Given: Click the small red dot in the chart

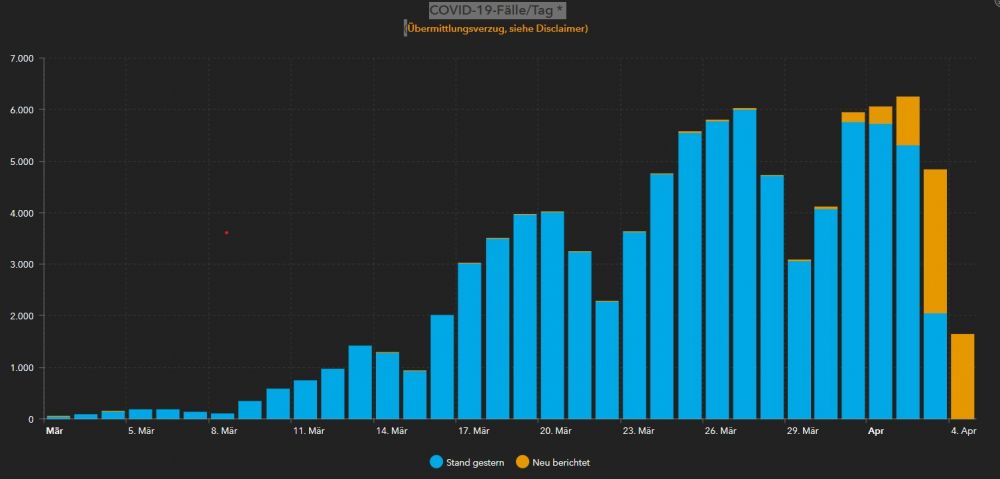Looking at the screenshot, I should [x=226, y=232].
